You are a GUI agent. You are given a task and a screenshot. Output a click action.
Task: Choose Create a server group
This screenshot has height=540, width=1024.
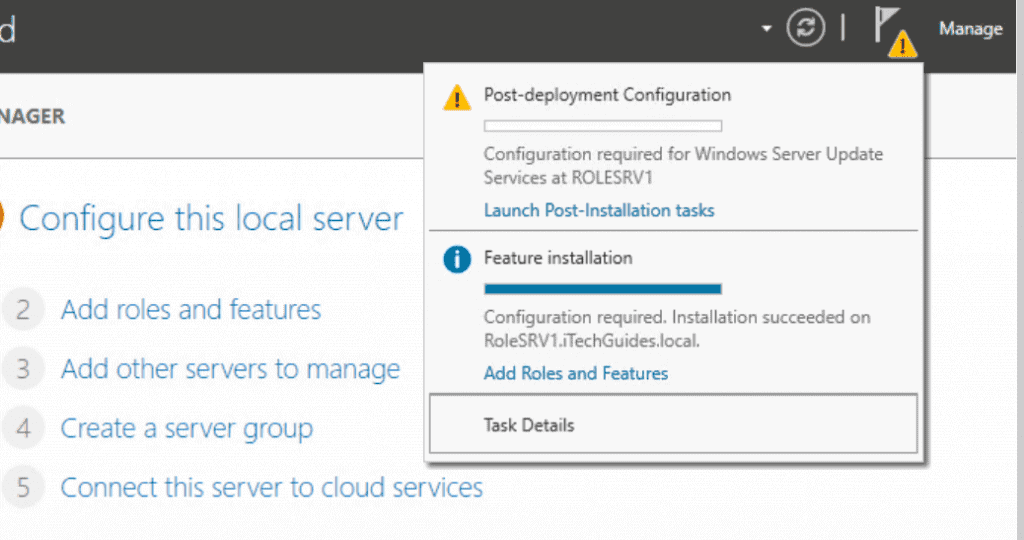pos(187,429)
